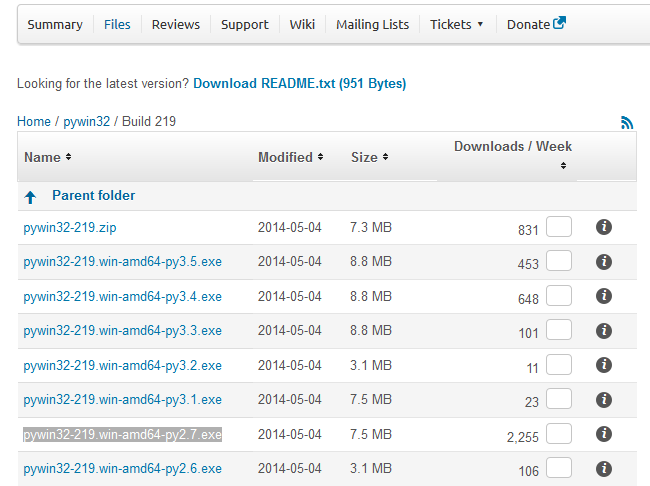Click the modified date of pywin32-219.zip

[x=289, y=227]
